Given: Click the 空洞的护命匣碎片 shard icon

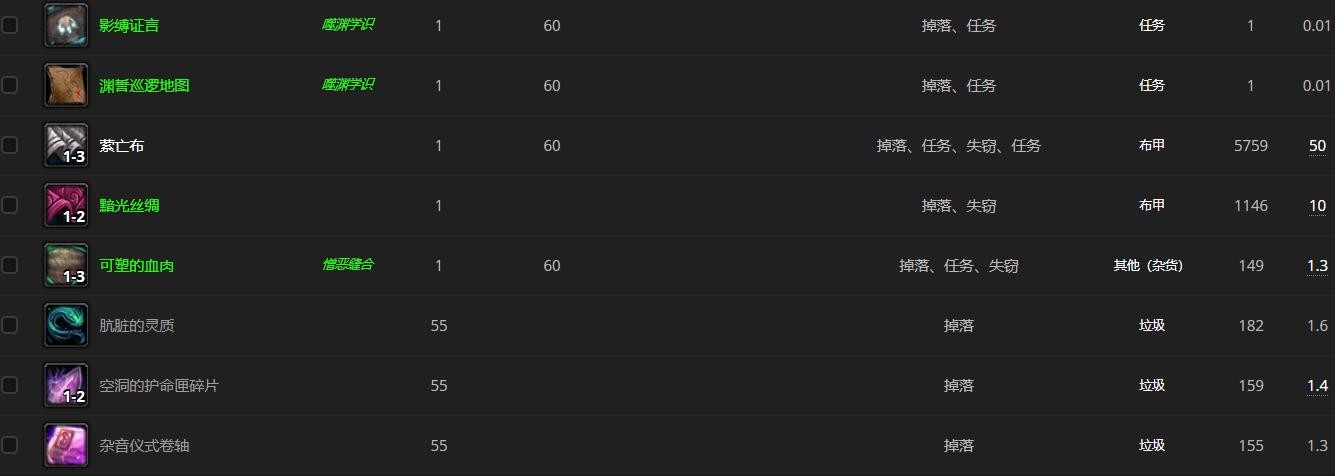Looking at the screenshot, I should pyautogui.click(x=66, y=386).
